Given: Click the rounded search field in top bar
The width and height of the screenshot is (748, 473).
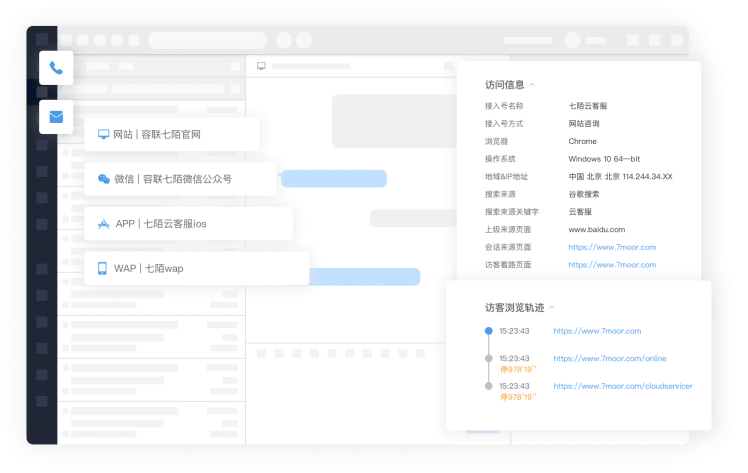Looking at the screenshot, I should click(207, 40).
